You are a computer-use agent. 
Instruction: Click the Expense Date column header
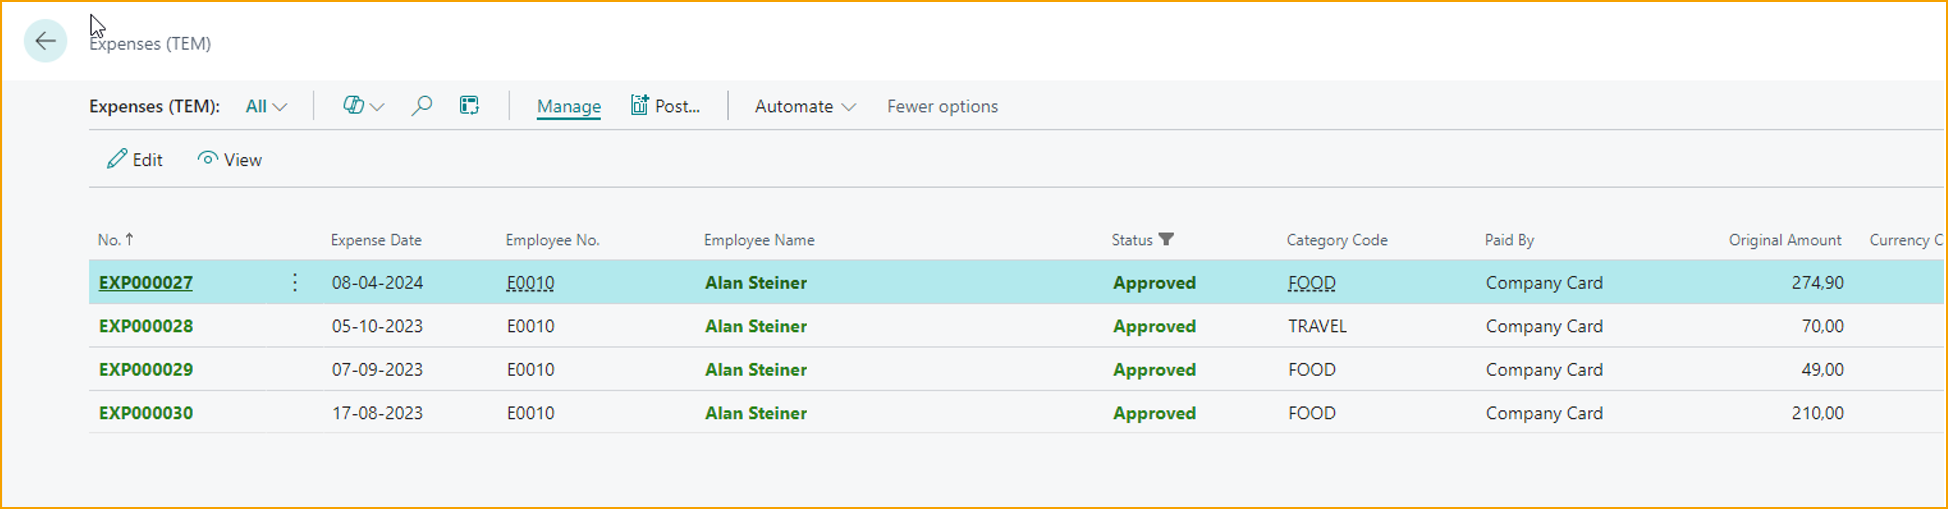376,240
